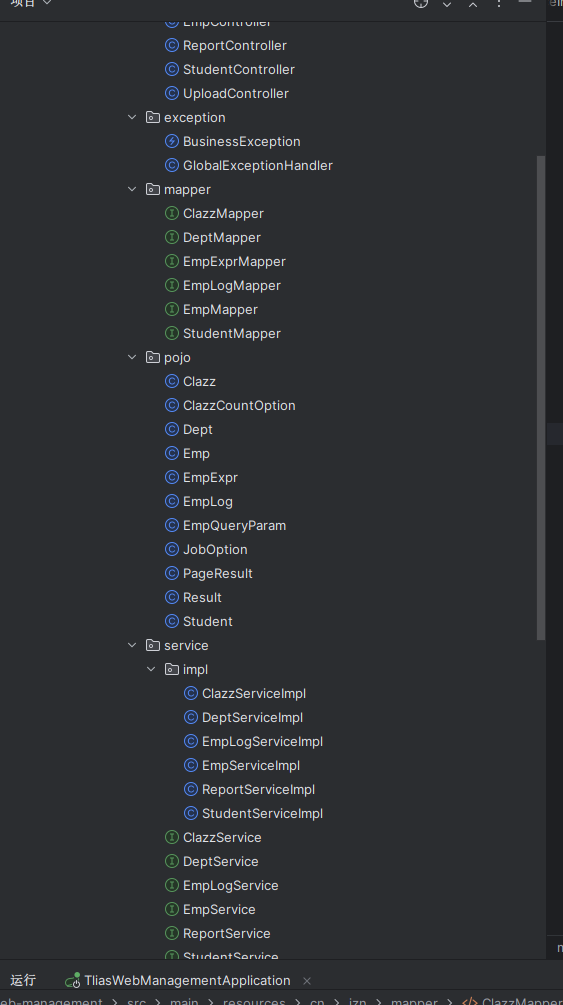This screenshot has width=563, height=1005.
Task: Click the DeptService interface icon
Action: (x=171, y=861)
